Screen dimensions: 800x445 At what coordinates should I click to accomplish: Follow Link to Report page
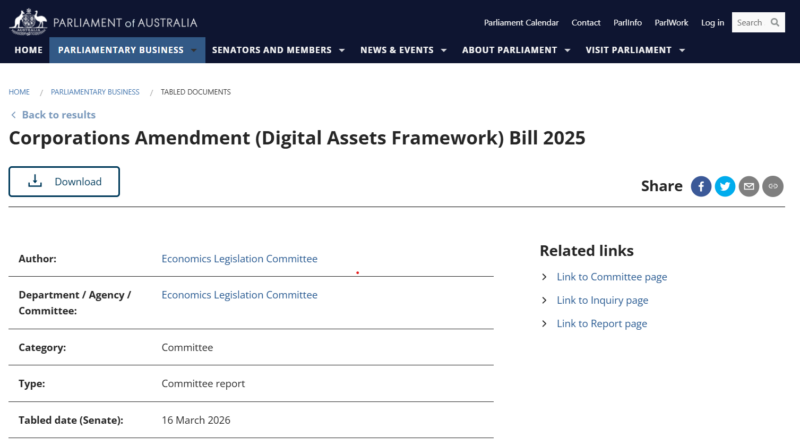pyautogui.click(x=601, y=323)
